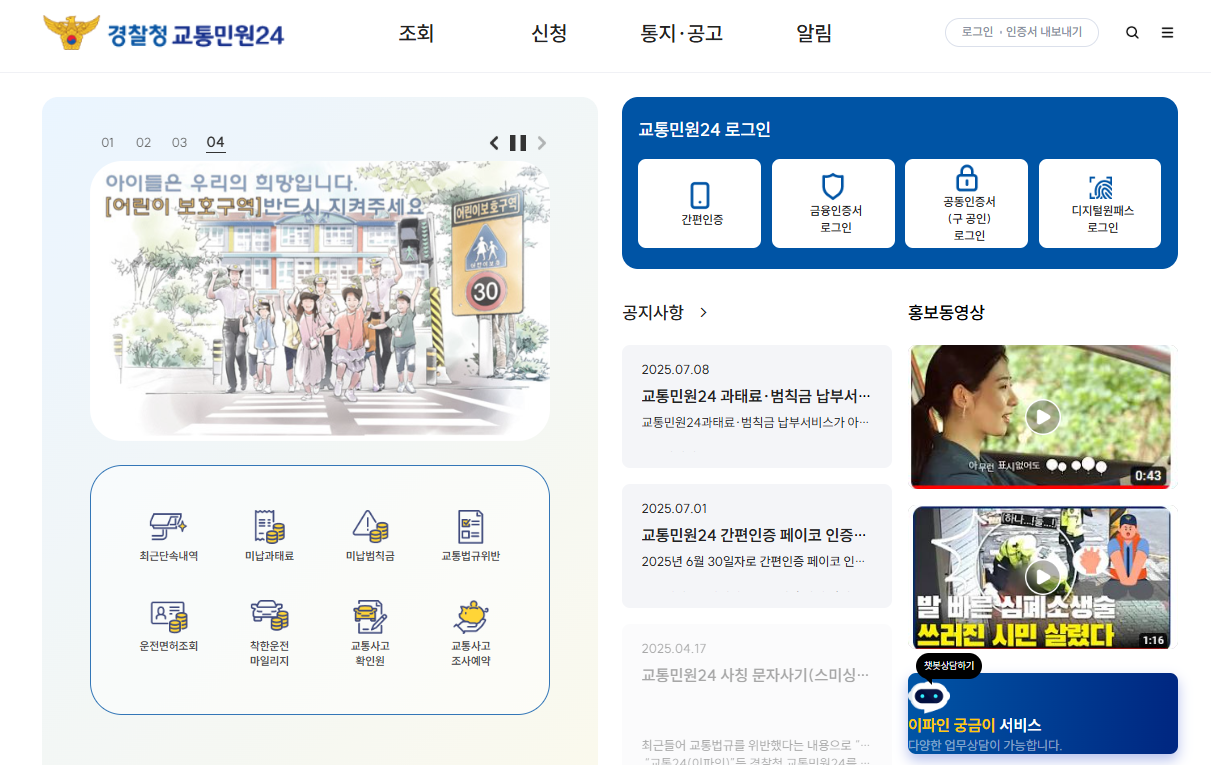Switch to banner slide 02
The height and width of the screenshot is (765, 1211).
[x=144, y=142]
